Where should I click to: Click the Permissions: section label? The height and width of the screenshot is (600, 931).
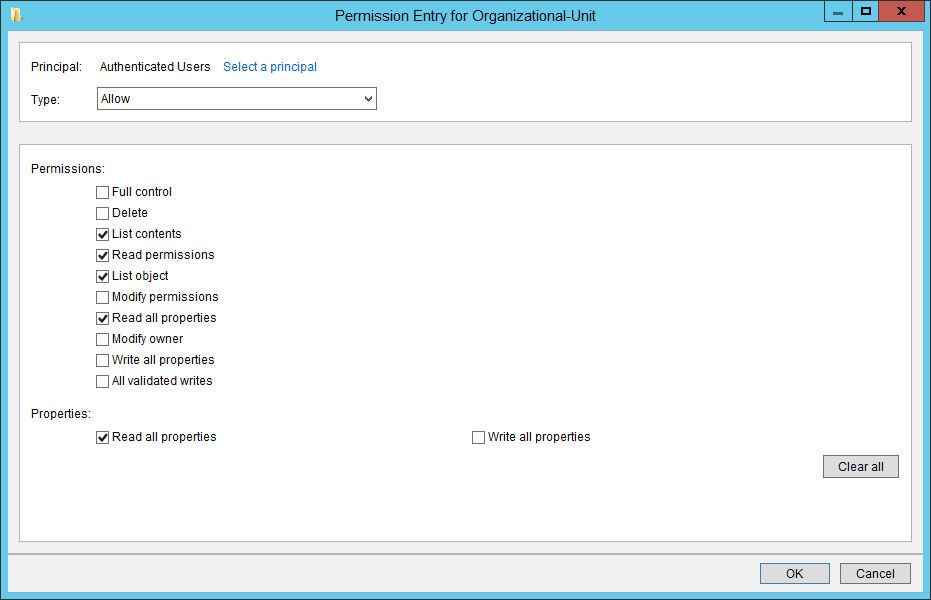coord(68,169)
